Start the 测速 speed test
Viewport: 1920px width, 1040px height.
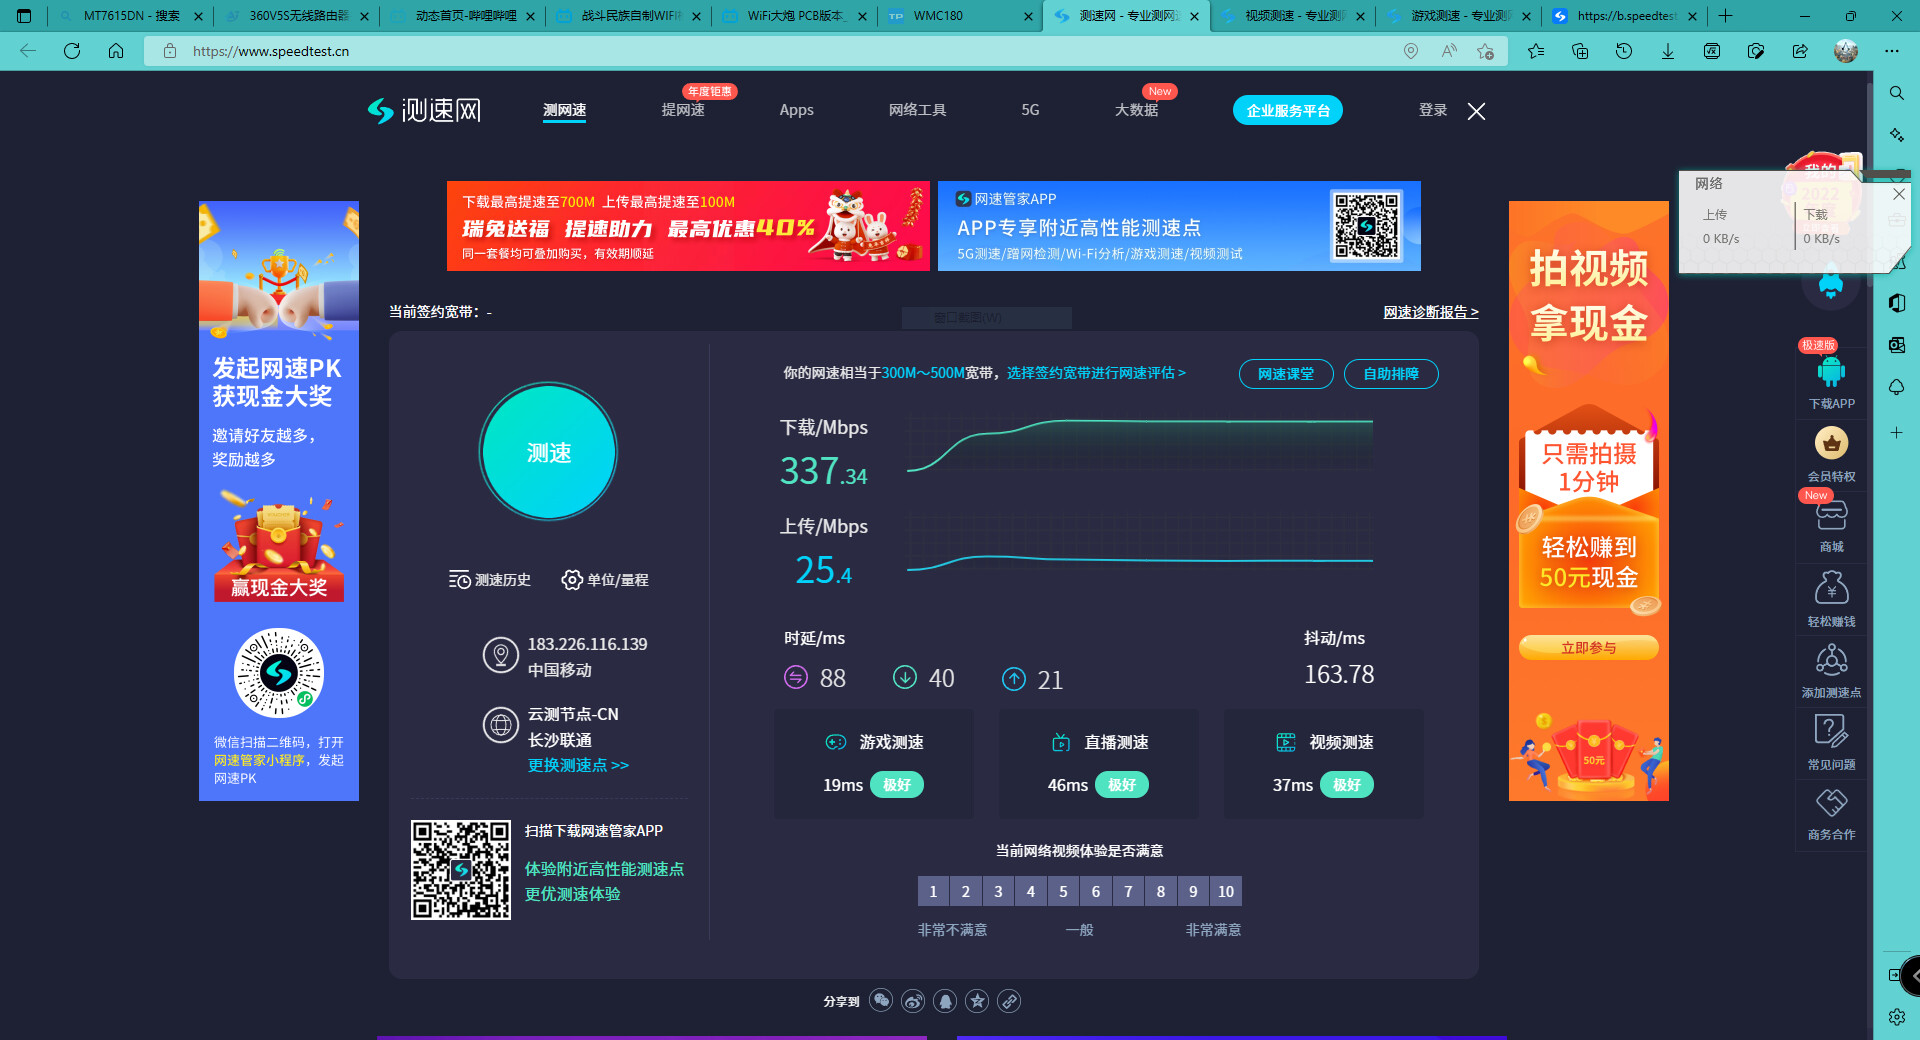click(548, 452)
